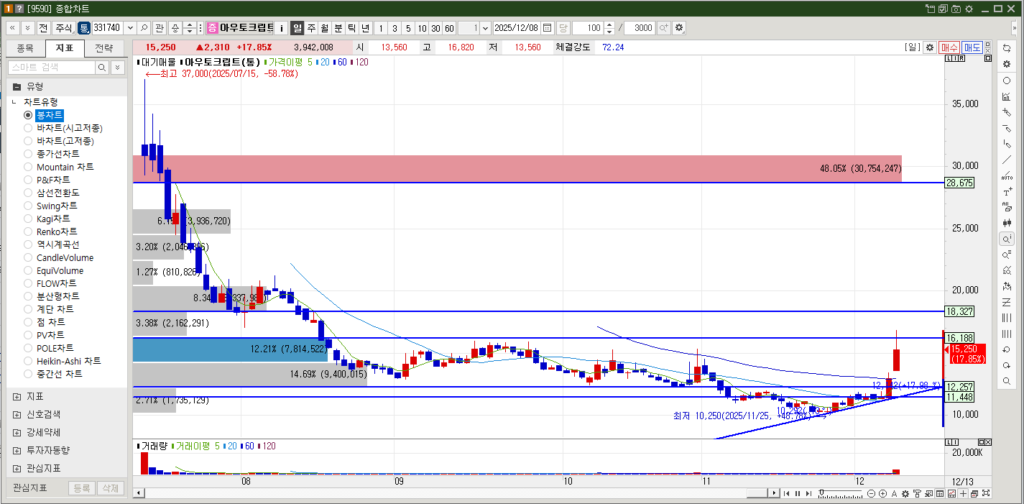Select the Renko차트 radio button
Screen dimensions: 1024x504
29,231
